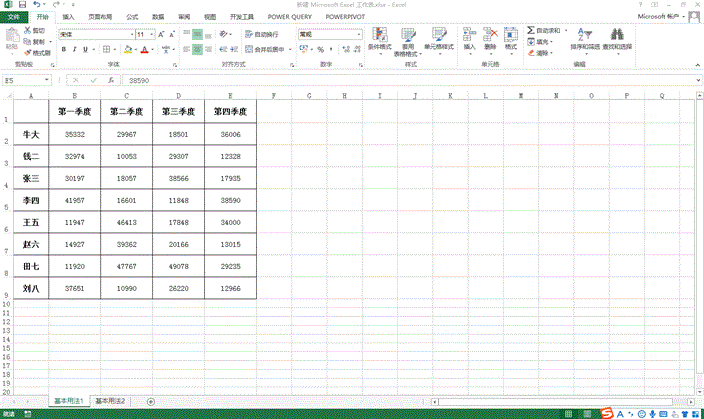Click Find and Select (查找和选择) binoculars
704x419 pixels.
pos(618,39)
